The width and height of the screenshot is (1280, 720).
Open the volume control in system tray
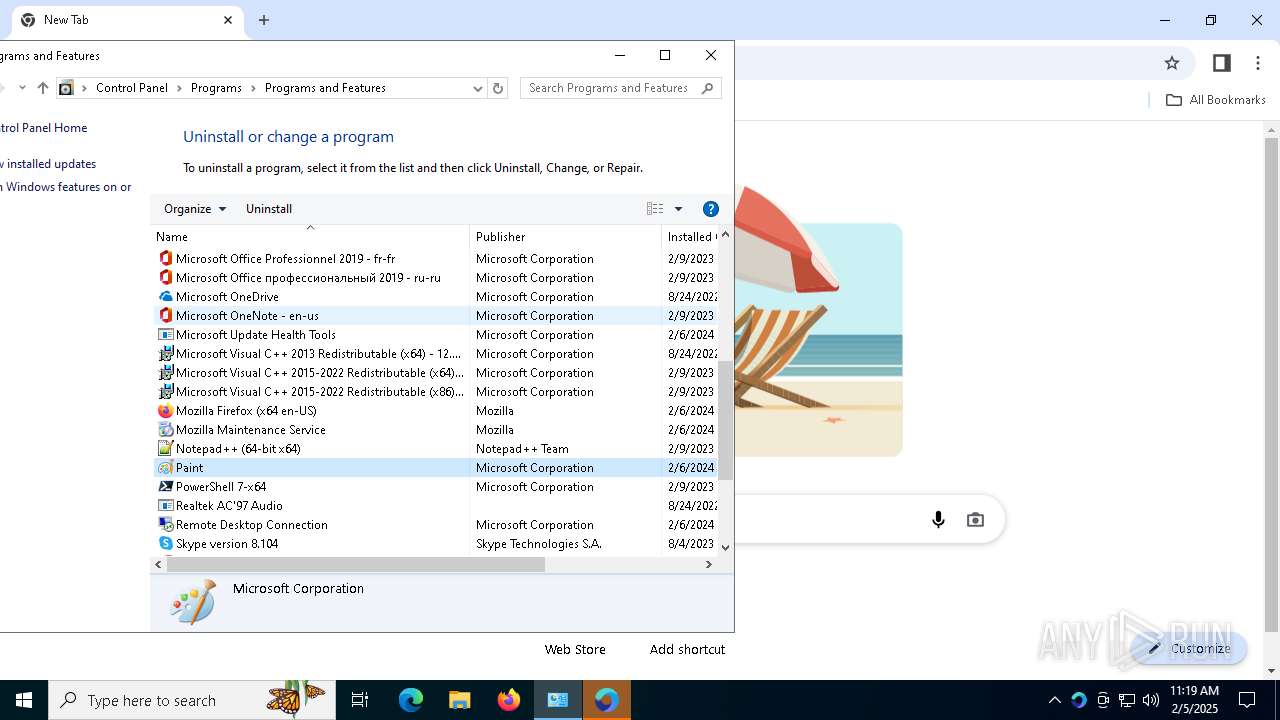[1151, 700]
